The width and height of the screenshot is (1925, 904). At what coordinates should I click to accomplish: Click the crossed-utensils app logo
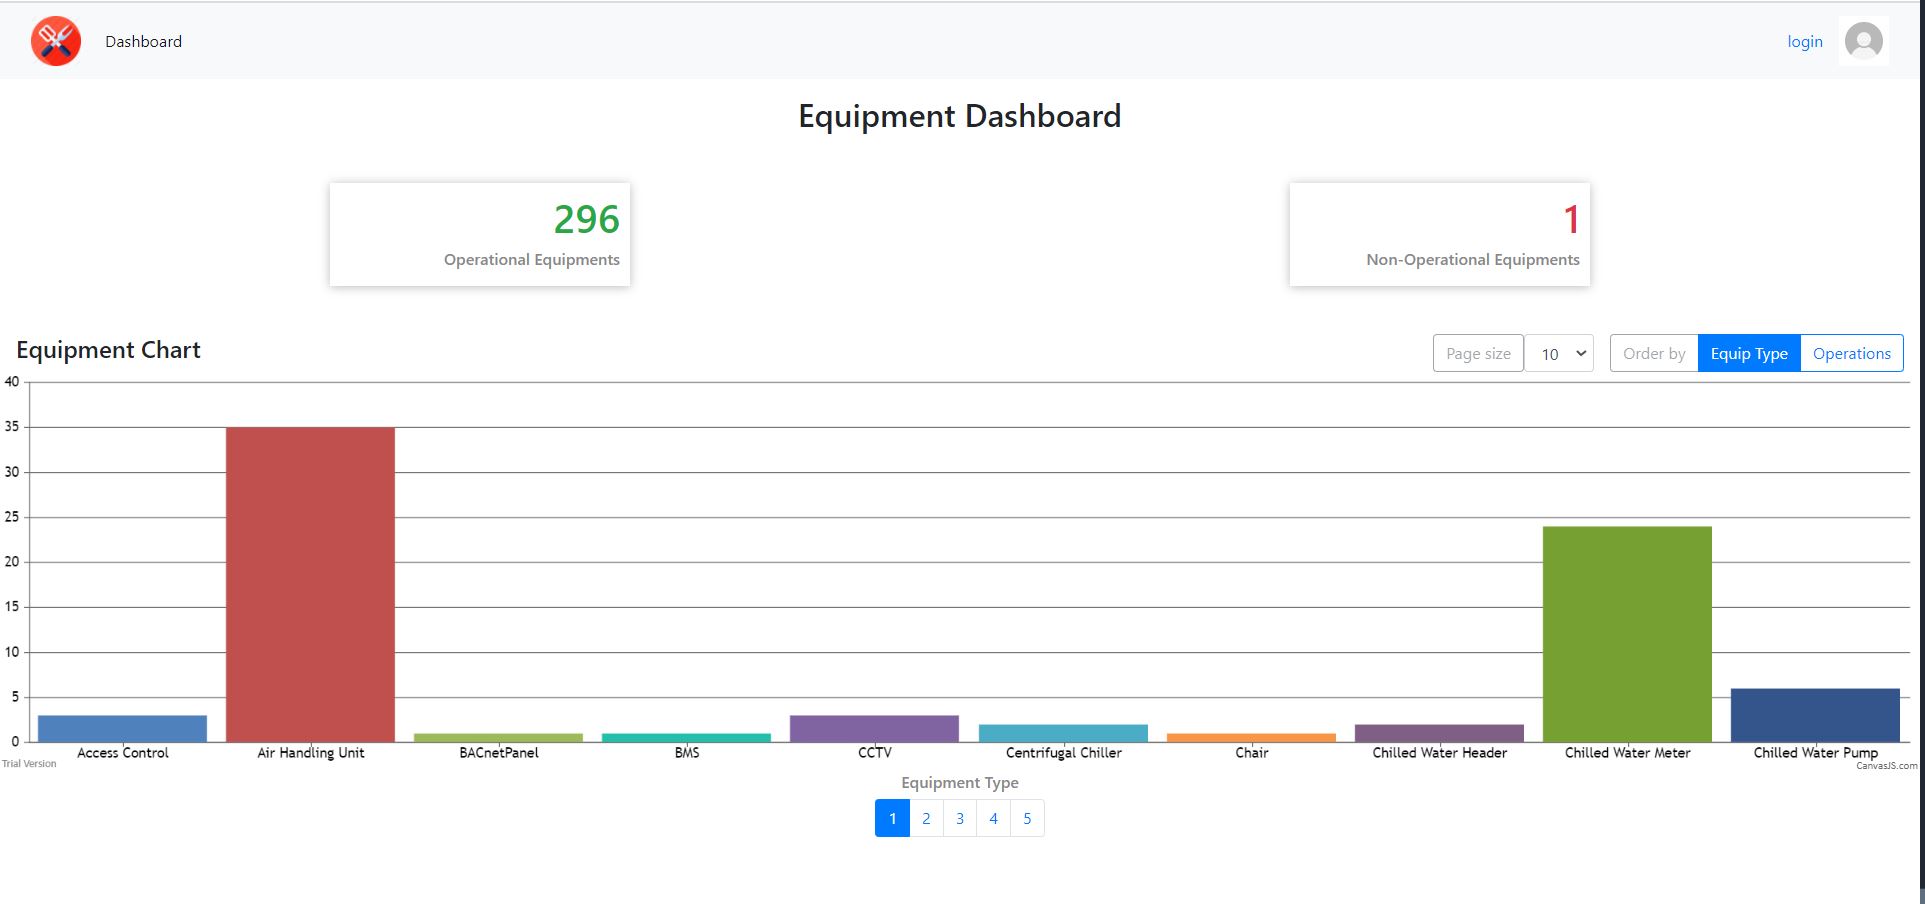pyautogui.click(x=56, y=41)
